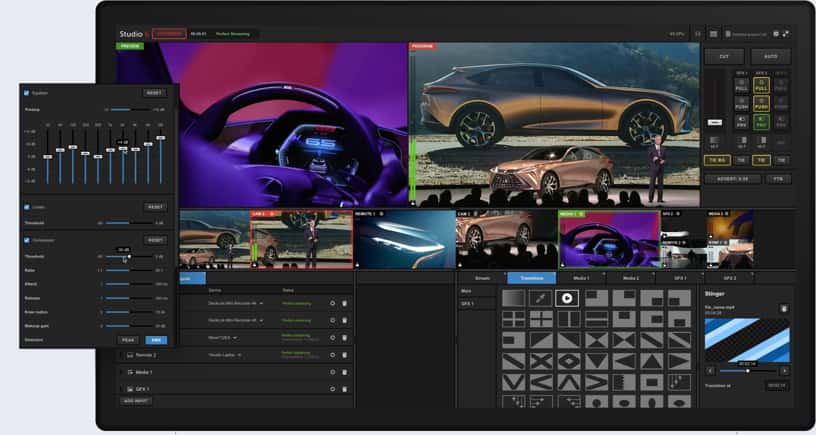Open the Media 1 tab
This screenshot has width=816, height=435.
581,278
